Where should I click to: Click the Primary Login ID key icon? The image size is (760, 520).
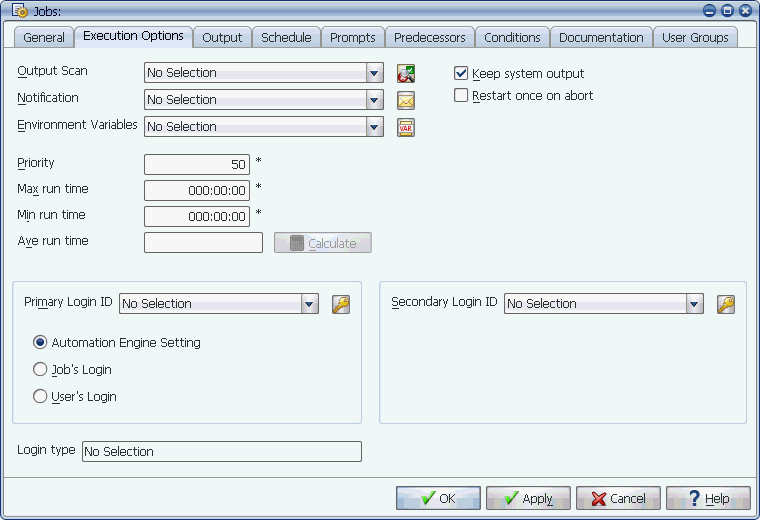(341, 304)
